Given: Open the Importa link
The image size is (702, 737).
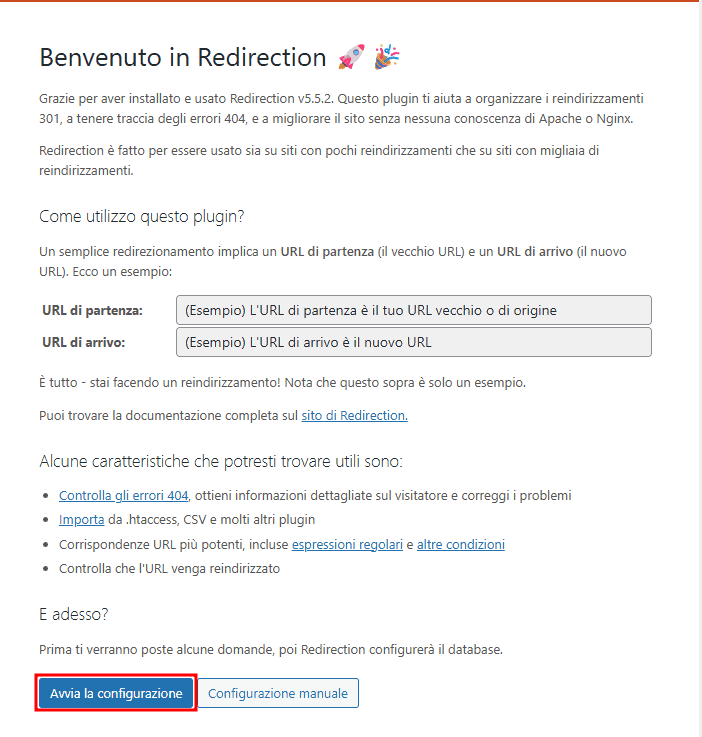Looking at the screenshot, I should 81,520.
